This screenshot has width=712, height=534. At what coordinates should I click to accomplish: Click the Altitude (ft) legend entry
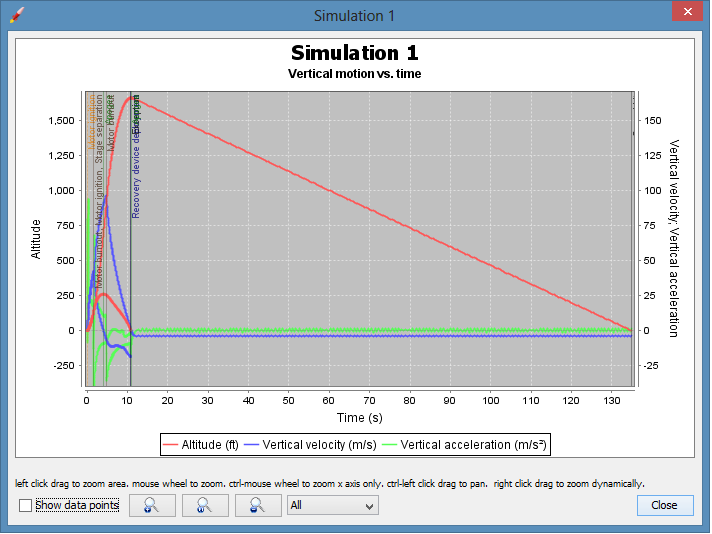pos(201,445)
